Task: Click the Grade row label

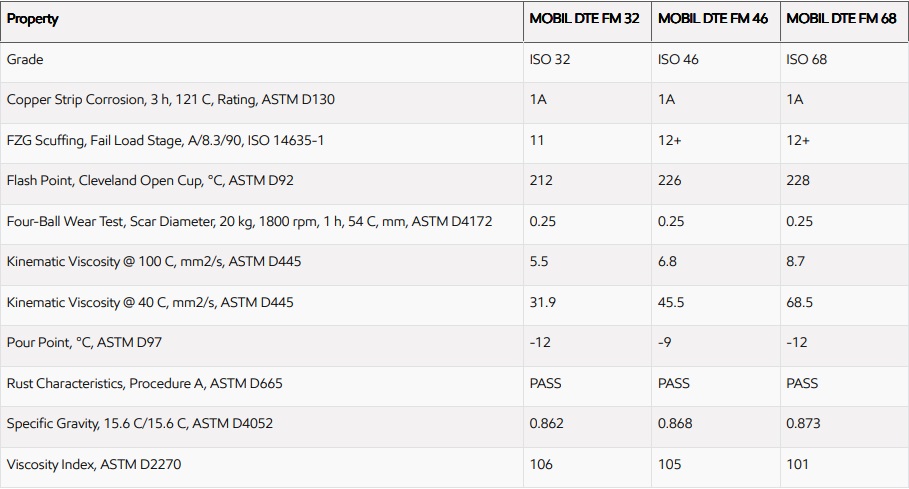Action: [x=25, y=60]
